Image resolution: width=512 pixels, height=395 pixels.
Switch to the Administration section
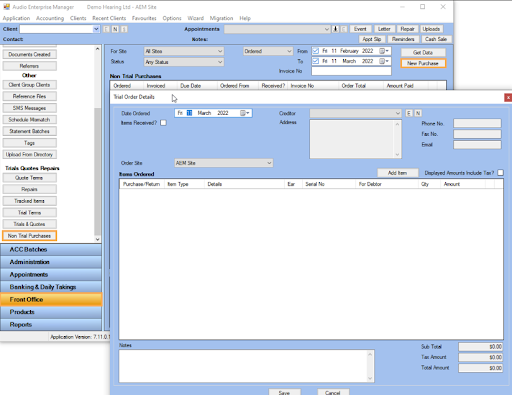51,262
